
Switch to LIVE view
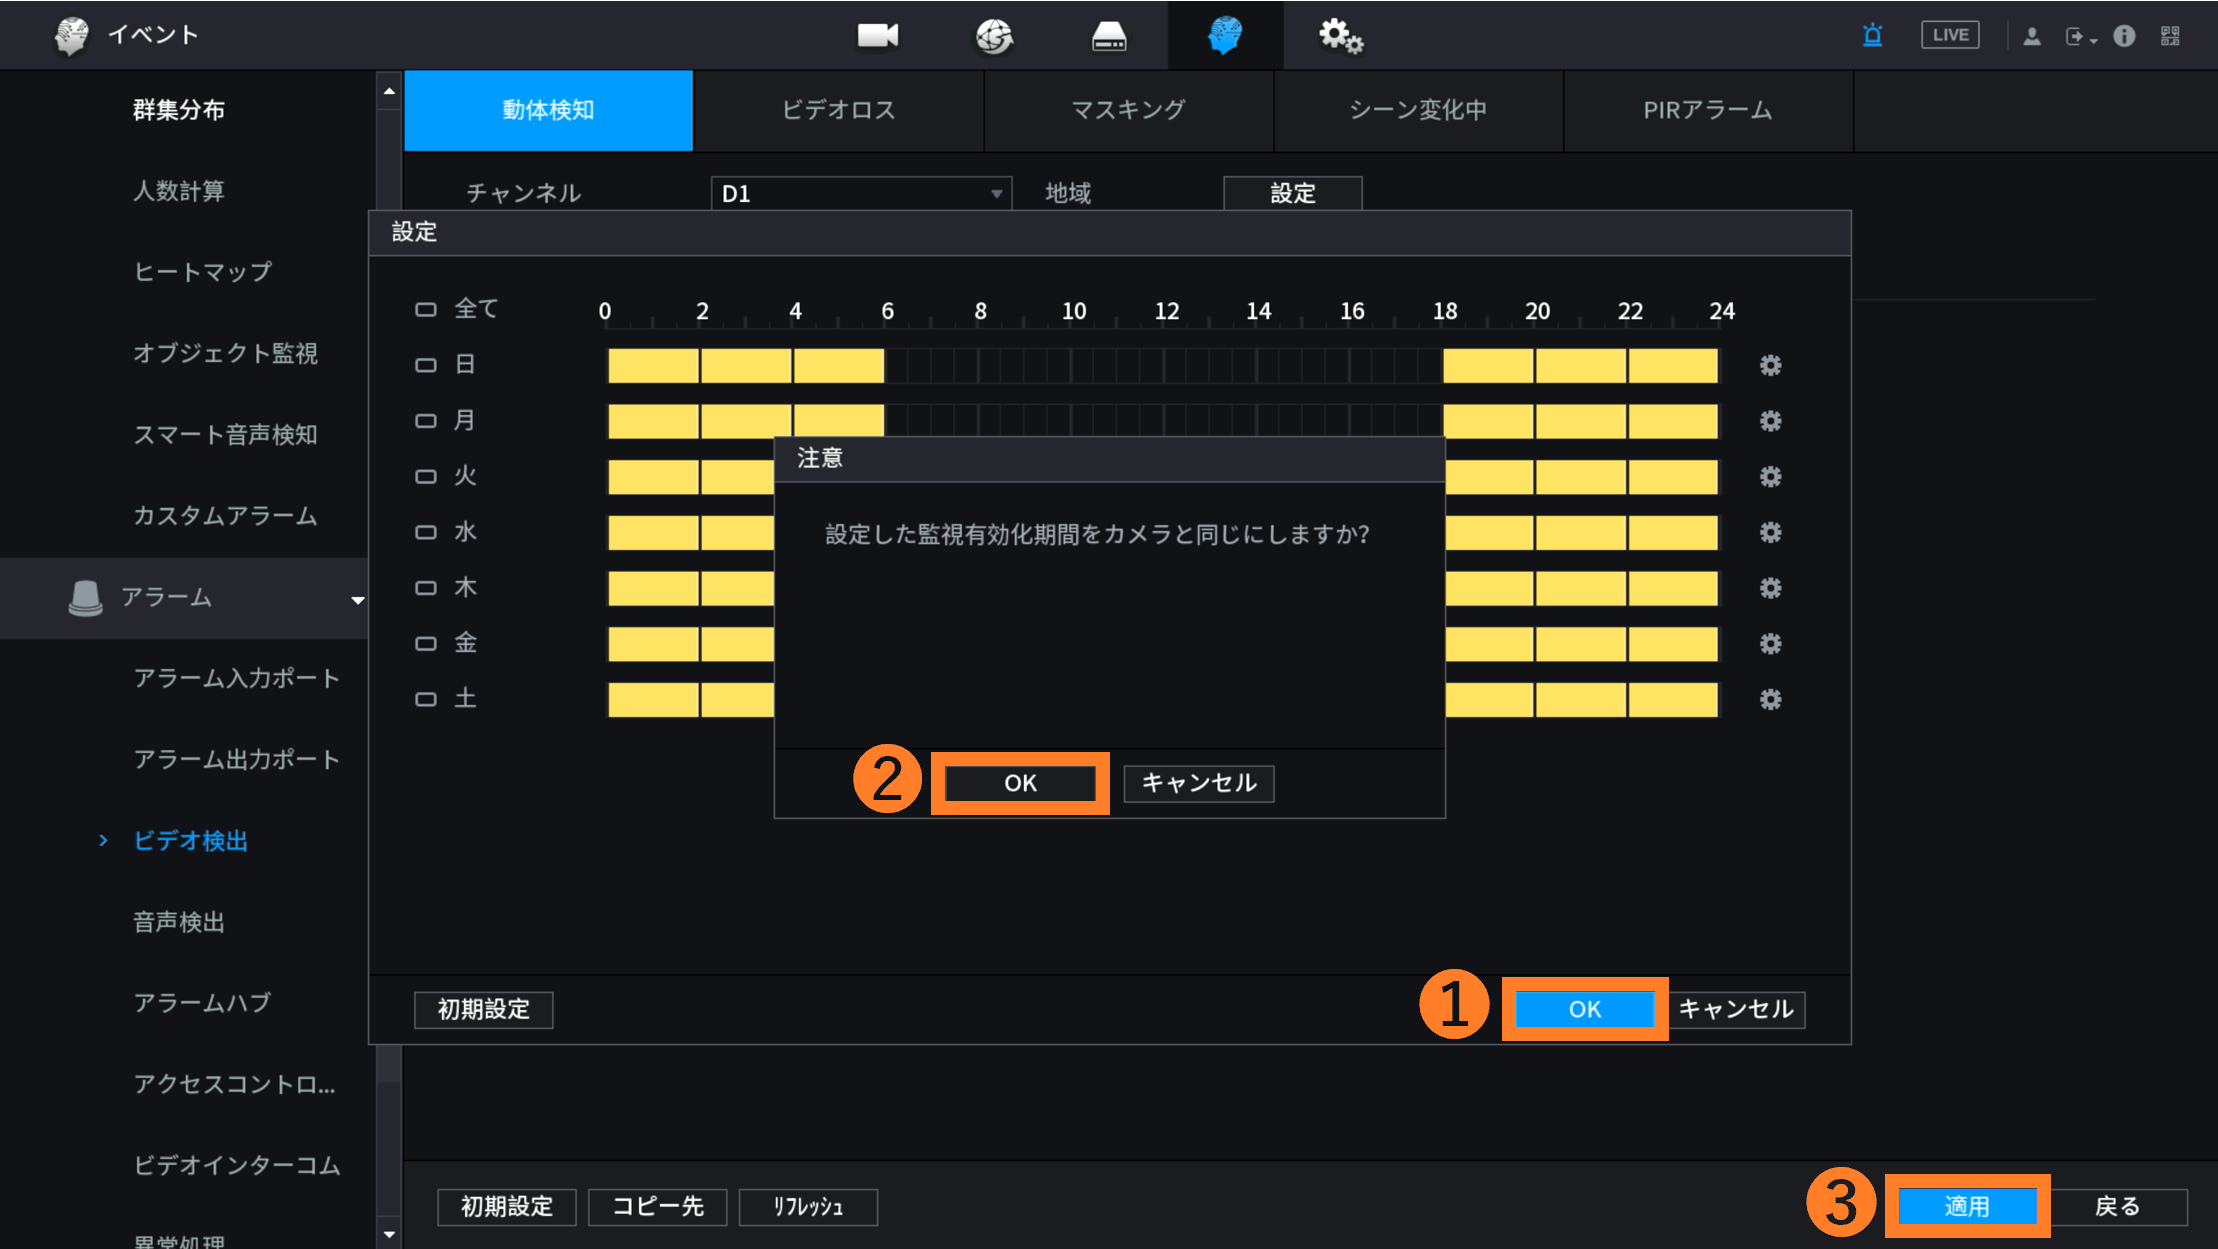tap(1949, 35)
